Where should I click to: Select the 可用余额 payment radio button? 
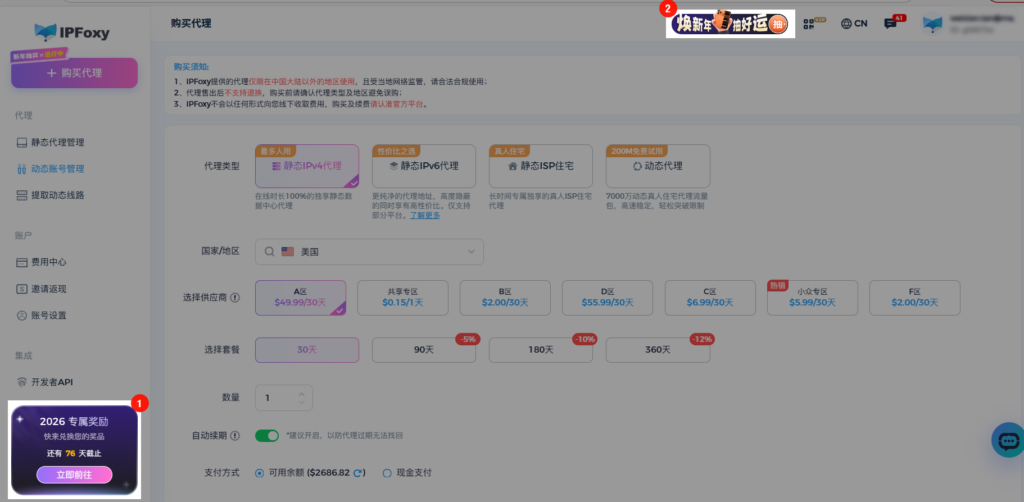[x=260, y=473]
